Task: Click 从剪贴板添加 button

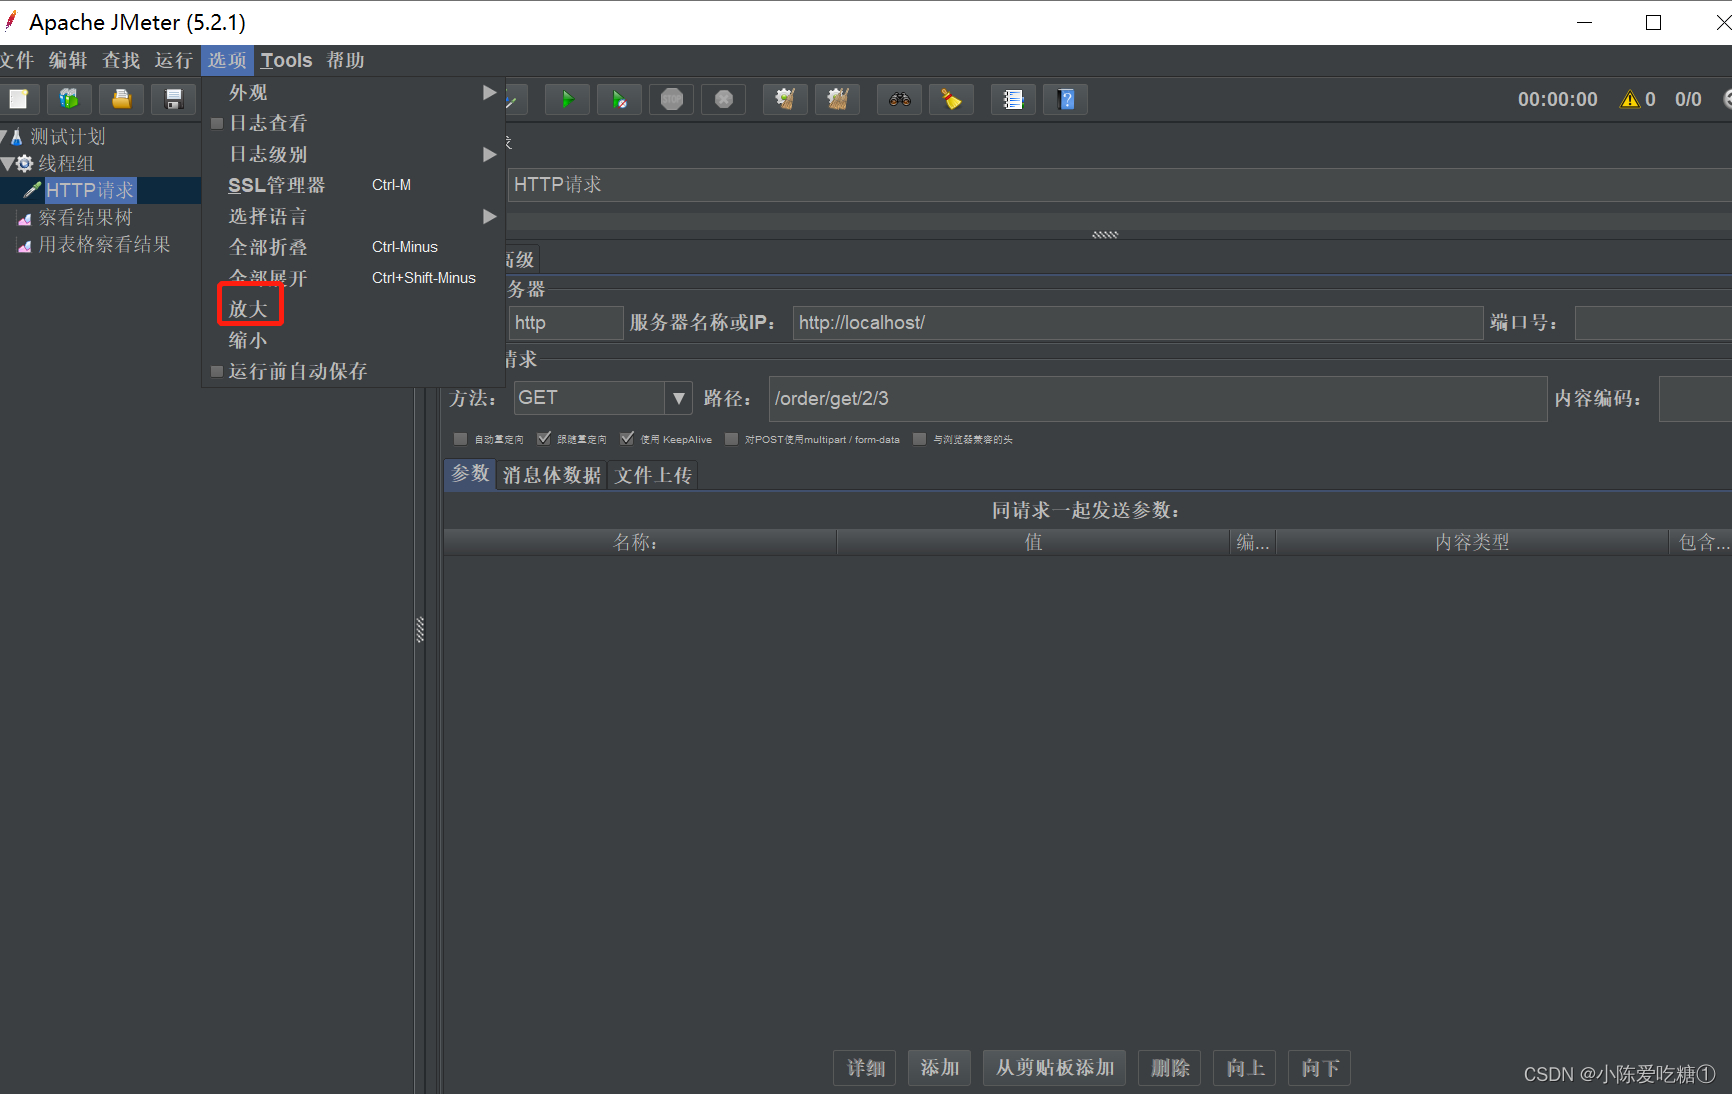Action: click(1055, 1068)
